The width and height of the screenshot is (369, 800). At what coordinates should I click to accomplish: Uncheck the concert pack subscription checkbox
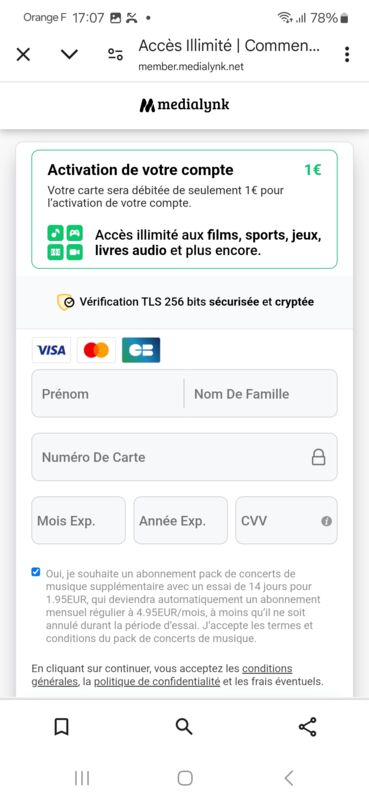tap(36, 572)
